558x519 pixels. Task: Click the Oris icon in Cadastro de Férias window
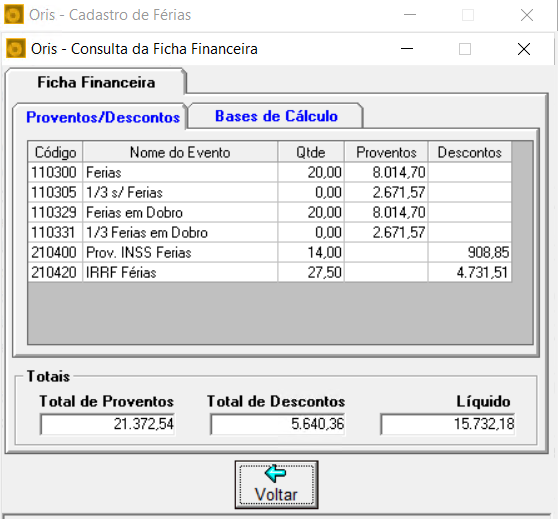click(14, 15)
